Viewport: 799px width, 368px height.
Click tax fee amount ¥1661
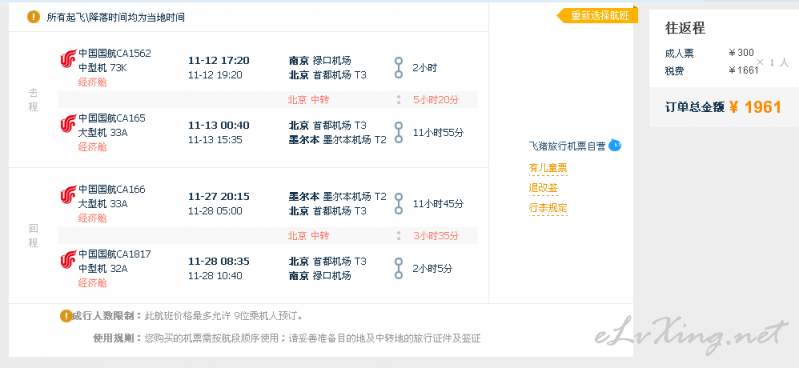[744, 70]
